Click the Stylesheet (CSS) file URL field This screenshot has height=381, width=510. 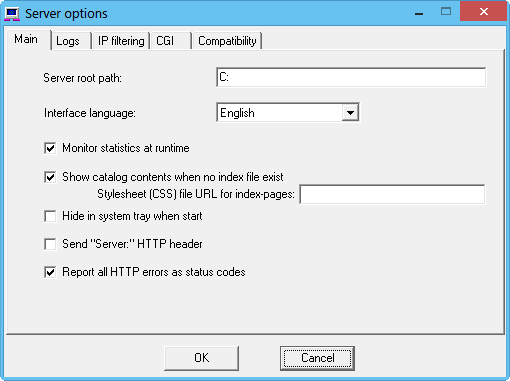click(x=392, y=194)
